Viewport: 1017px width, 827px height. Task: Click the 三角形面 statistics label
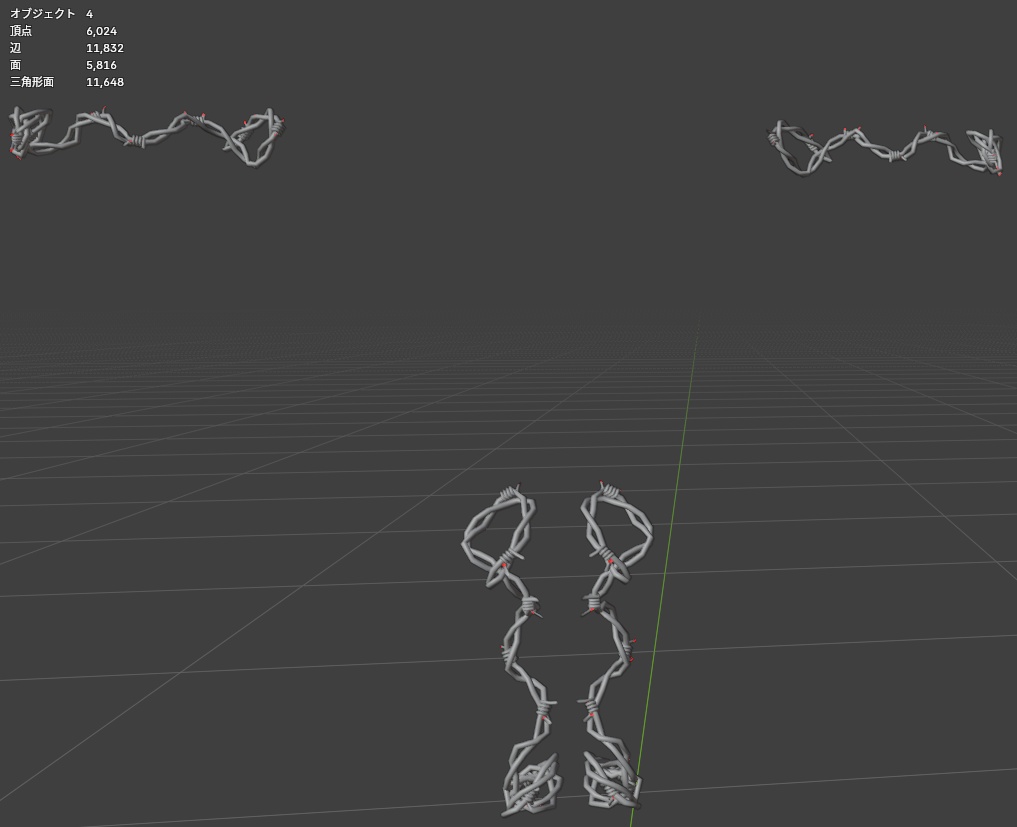[32, 82]
